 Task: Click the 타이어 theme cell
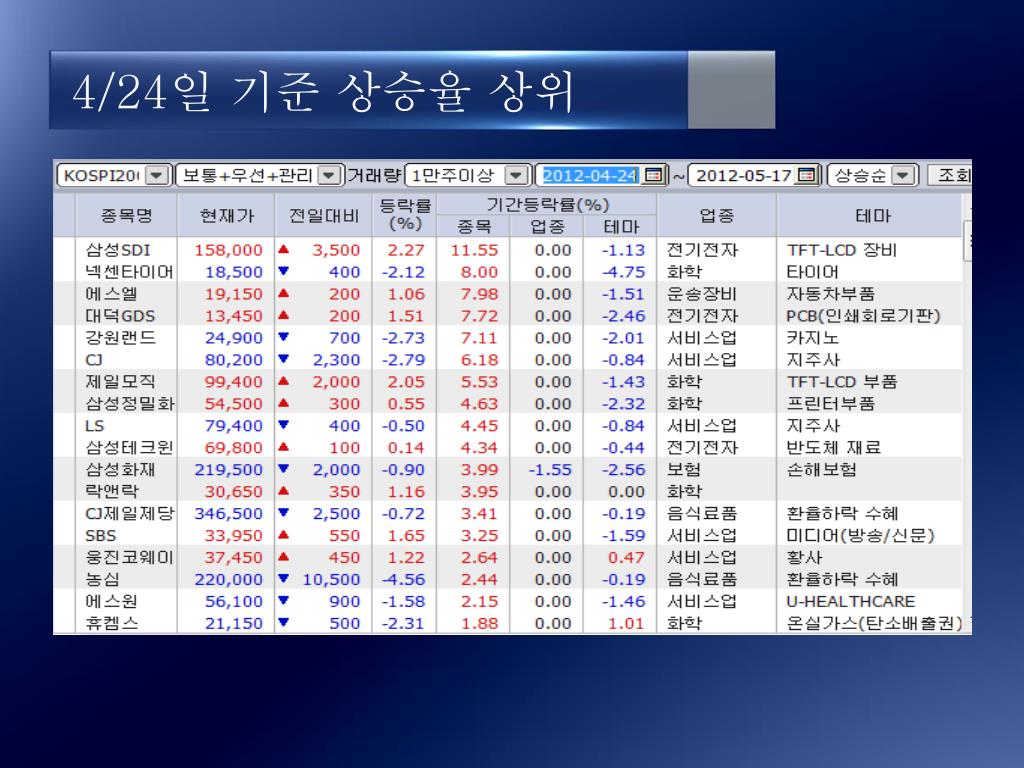812,272
